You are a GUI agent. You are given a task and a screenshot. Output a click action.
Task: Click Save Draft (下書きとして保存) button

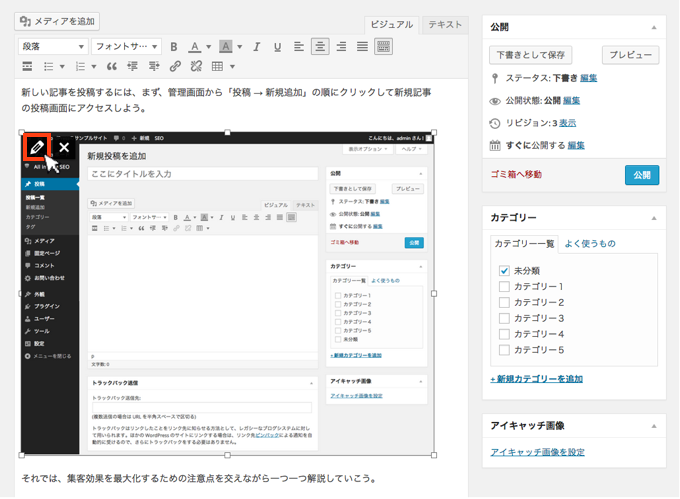[530, 55]
